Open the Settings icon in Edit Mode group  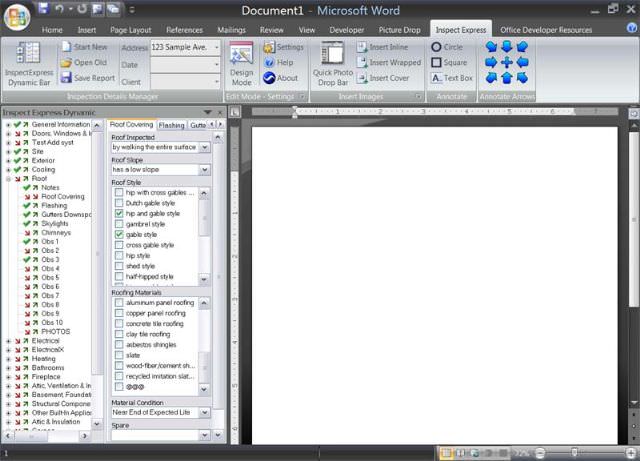283,47
